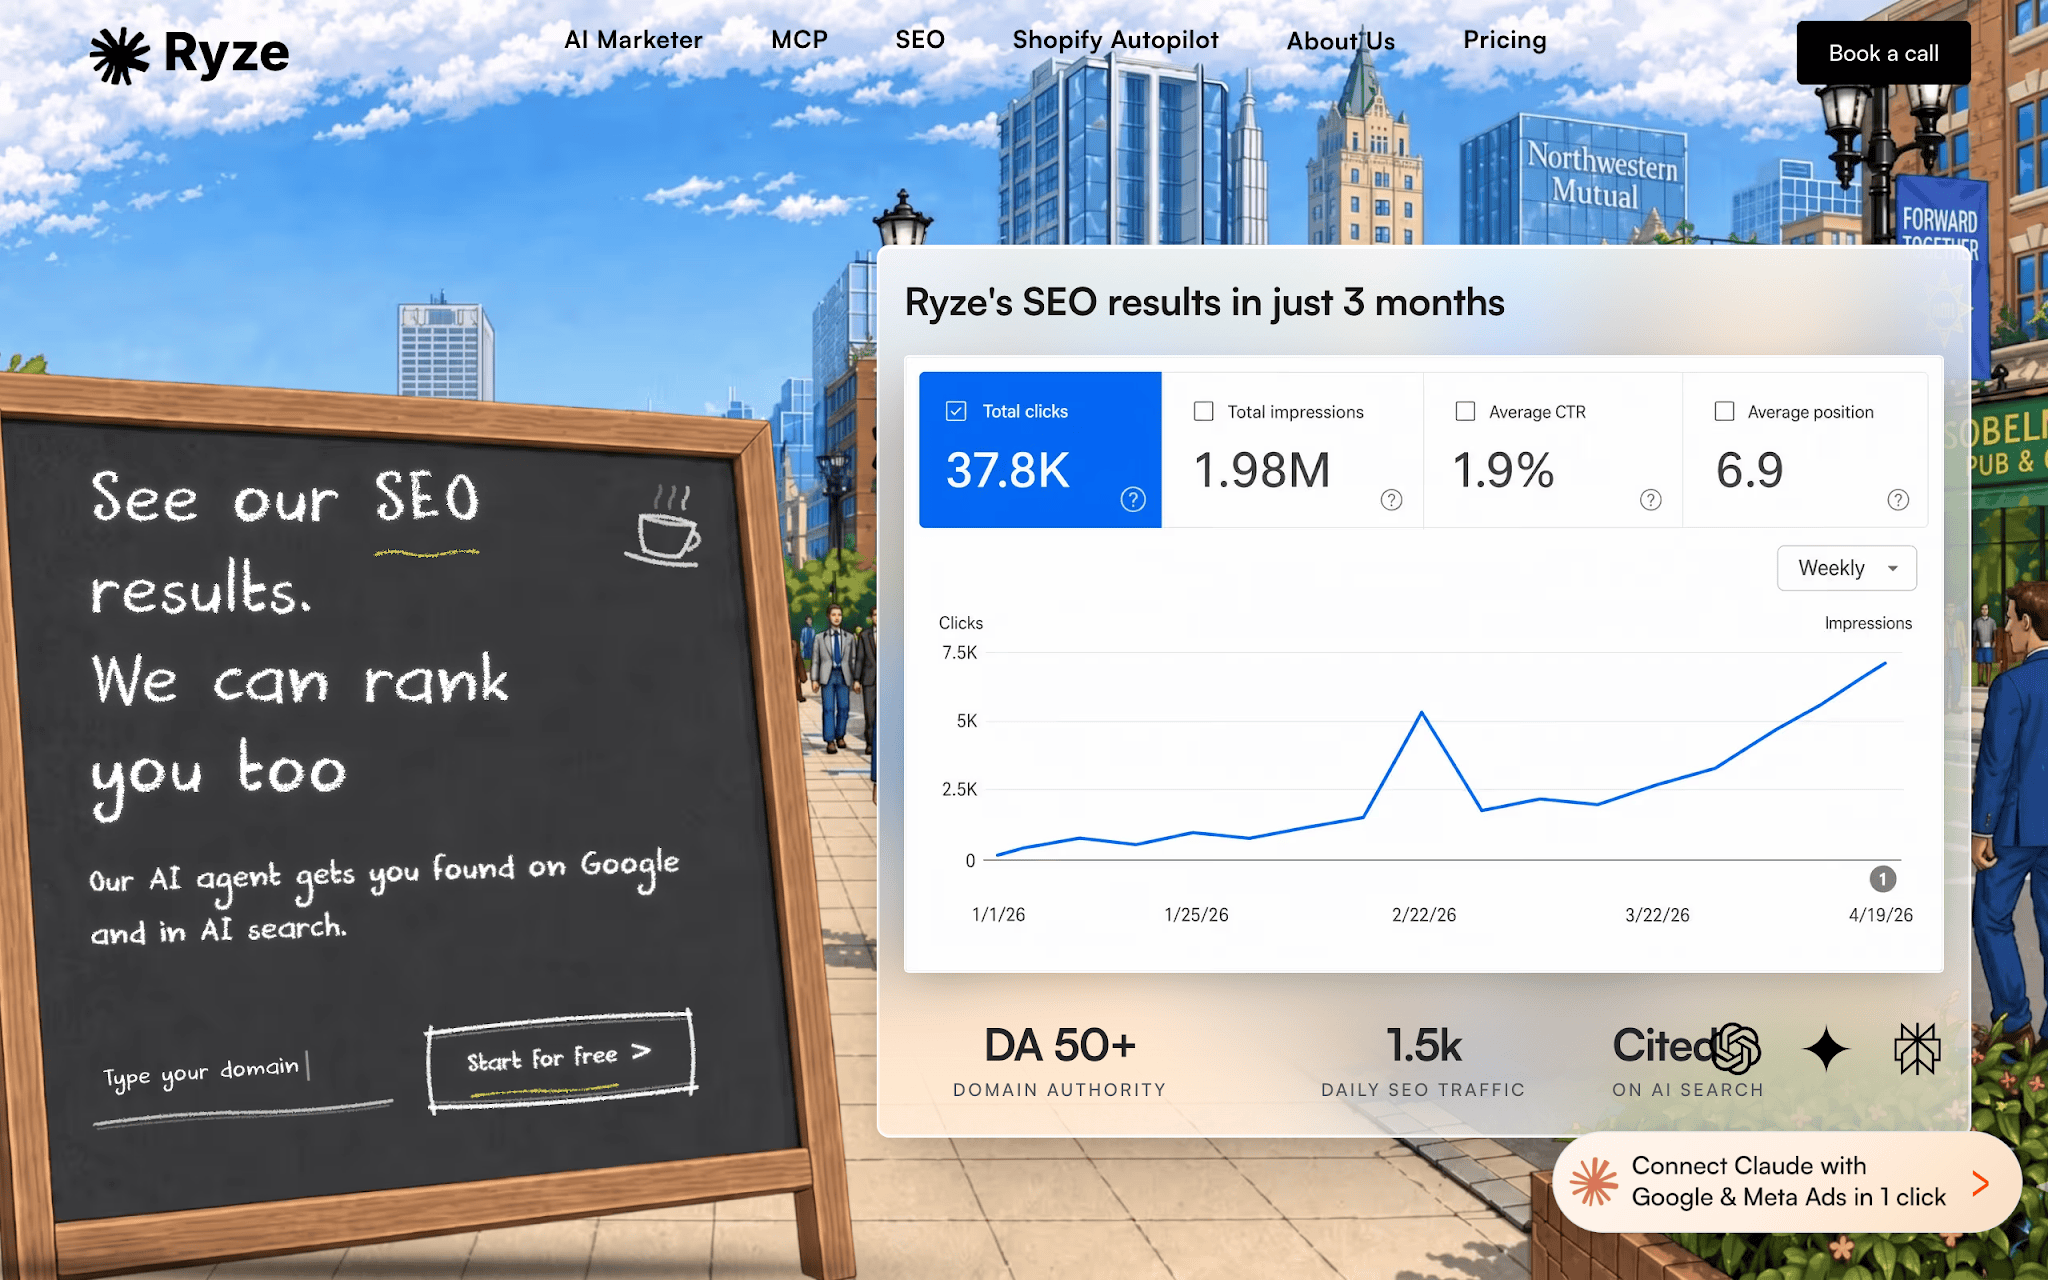Click the annotation marker 1 on chart timeline
2048x1280 pixels.
pos(1882,879)
